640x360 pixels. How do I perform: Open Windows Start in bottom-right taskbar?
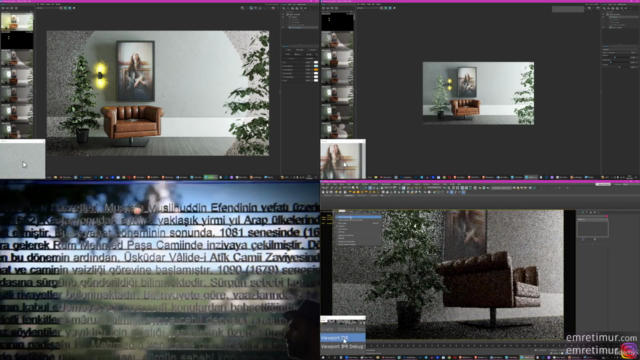coord(323,358)
